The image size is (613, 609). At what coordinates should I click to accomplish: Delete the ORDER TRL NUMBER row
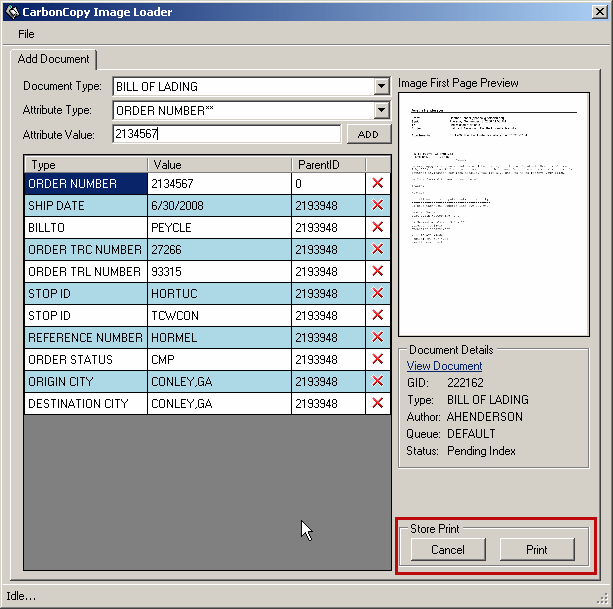click(x=377, y=272)
